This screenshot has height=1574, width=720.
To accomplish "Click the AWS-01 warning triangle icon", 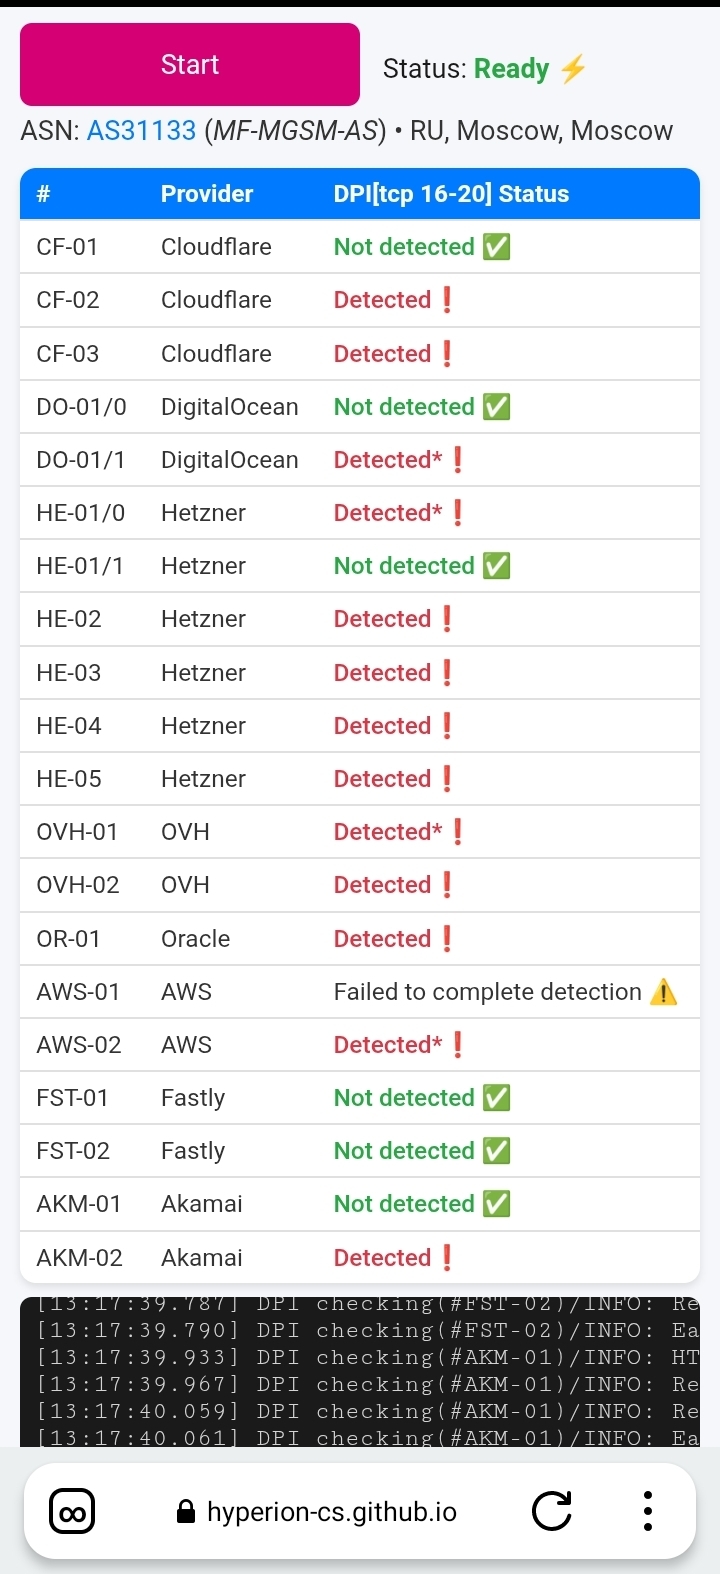I will [x=663, y=992].
